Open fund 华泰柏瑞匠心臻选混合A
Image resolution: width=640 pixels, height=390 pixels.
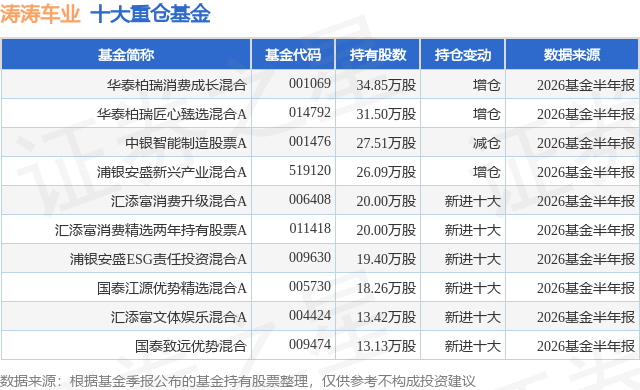point(172,114)
